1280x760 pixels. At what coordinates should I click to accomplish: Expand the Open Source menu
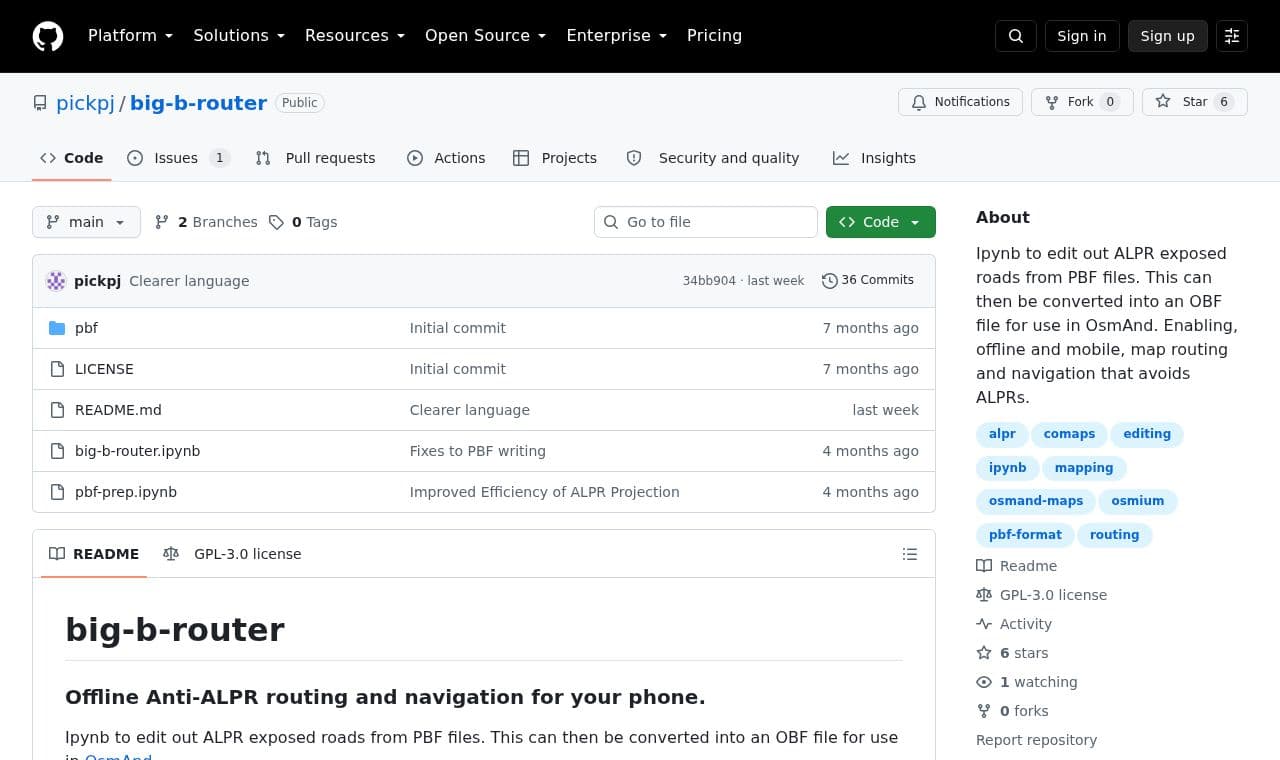click(x=486, y=36)
